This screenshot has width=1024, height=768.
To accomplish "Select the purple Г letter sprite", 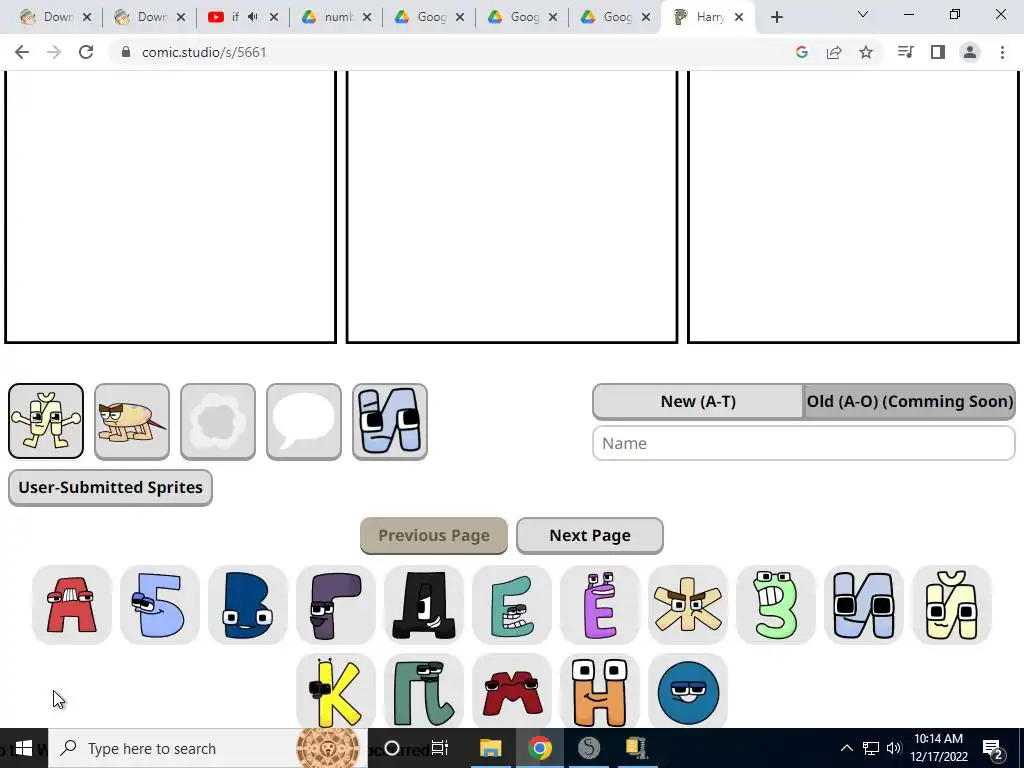I will [x=336, y=605].
